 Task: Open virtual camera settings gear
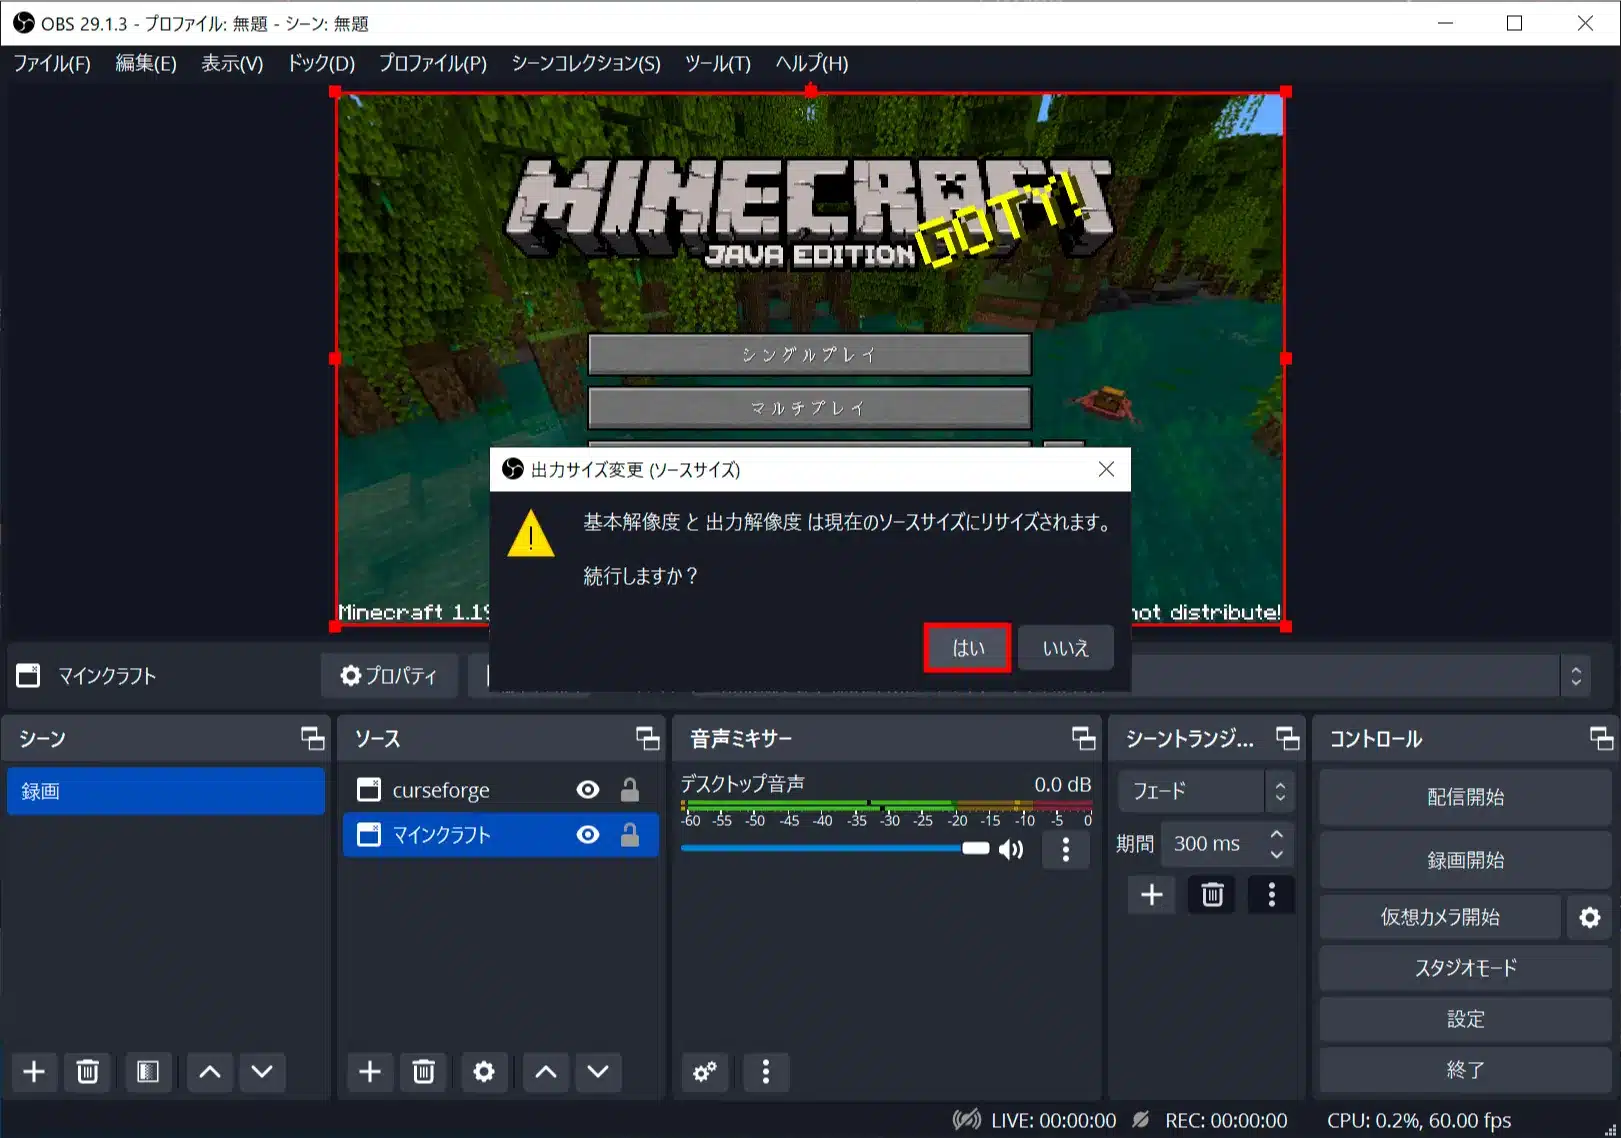(x=1590, y=917)
